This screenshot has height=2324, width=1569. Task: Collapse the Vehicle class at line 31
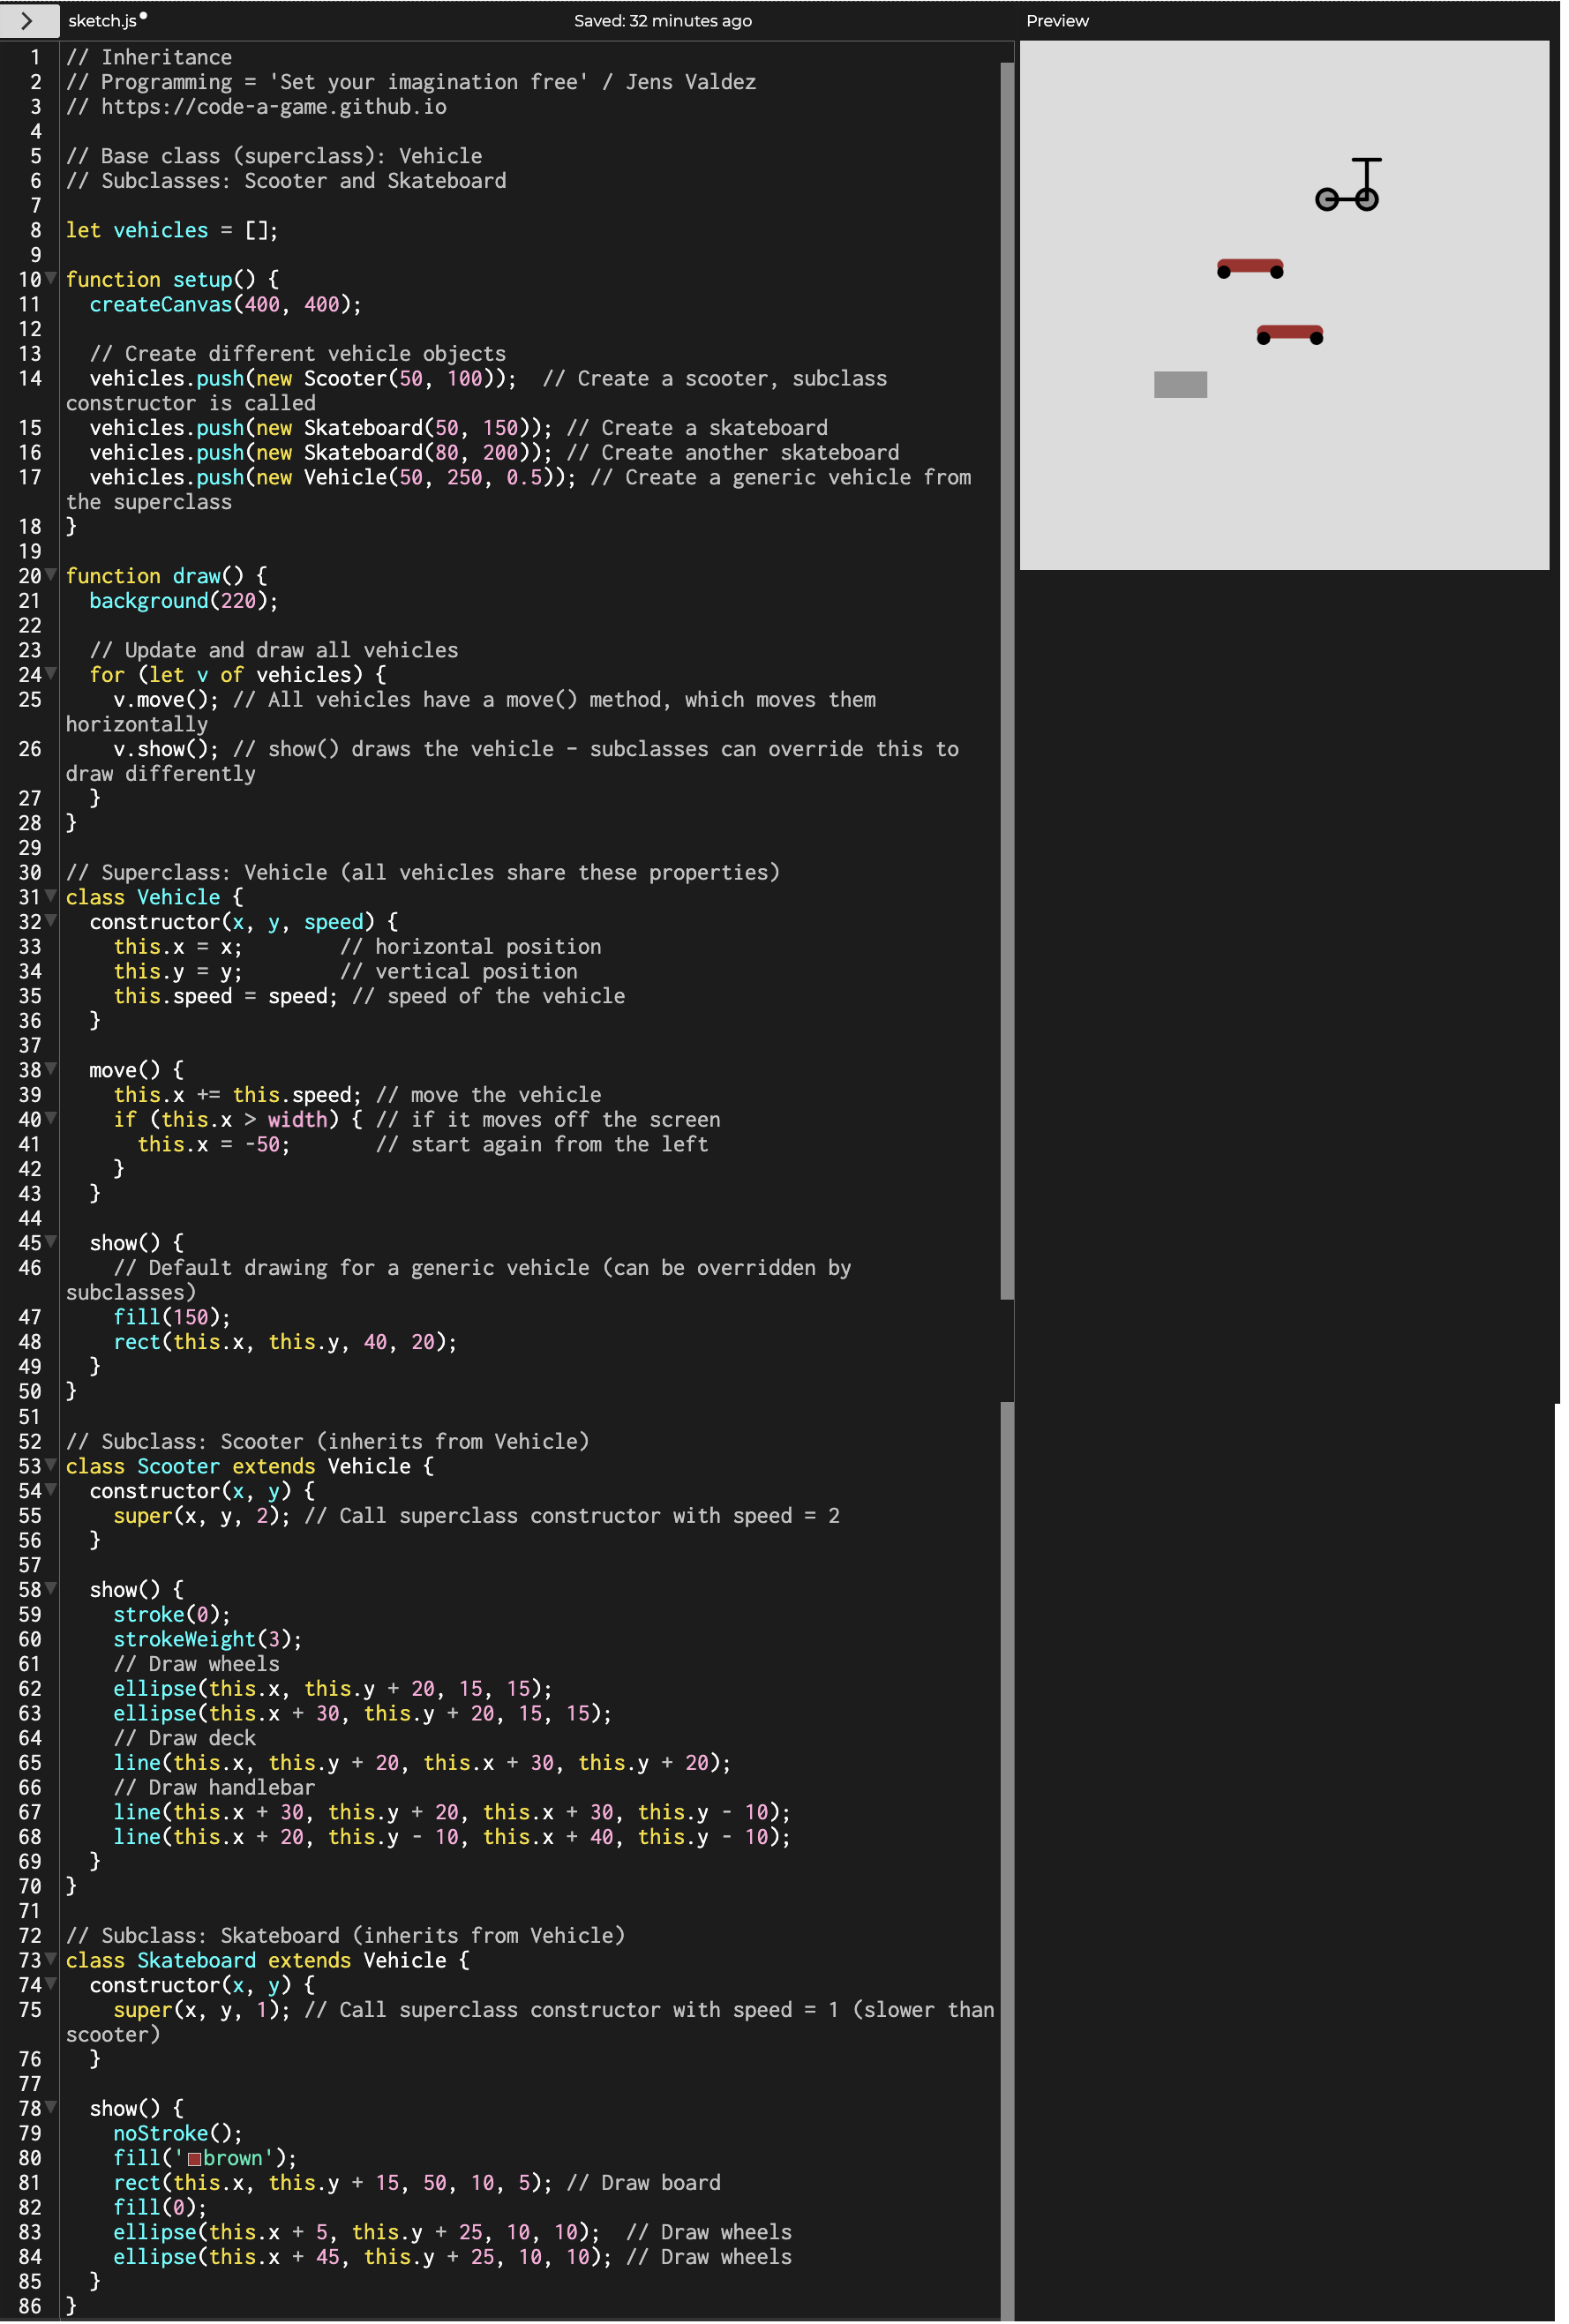[x=51, y=896]
